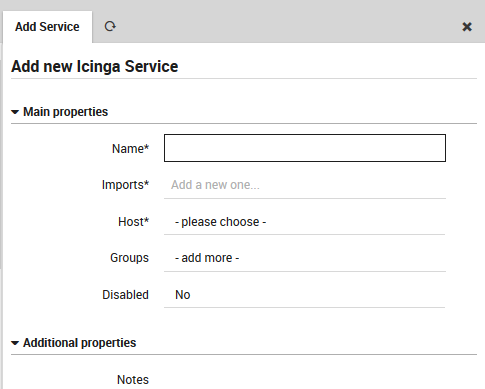This screenshot has height=389, width=485.
Task: Click the Notes field label
Action: pos(133,379)
